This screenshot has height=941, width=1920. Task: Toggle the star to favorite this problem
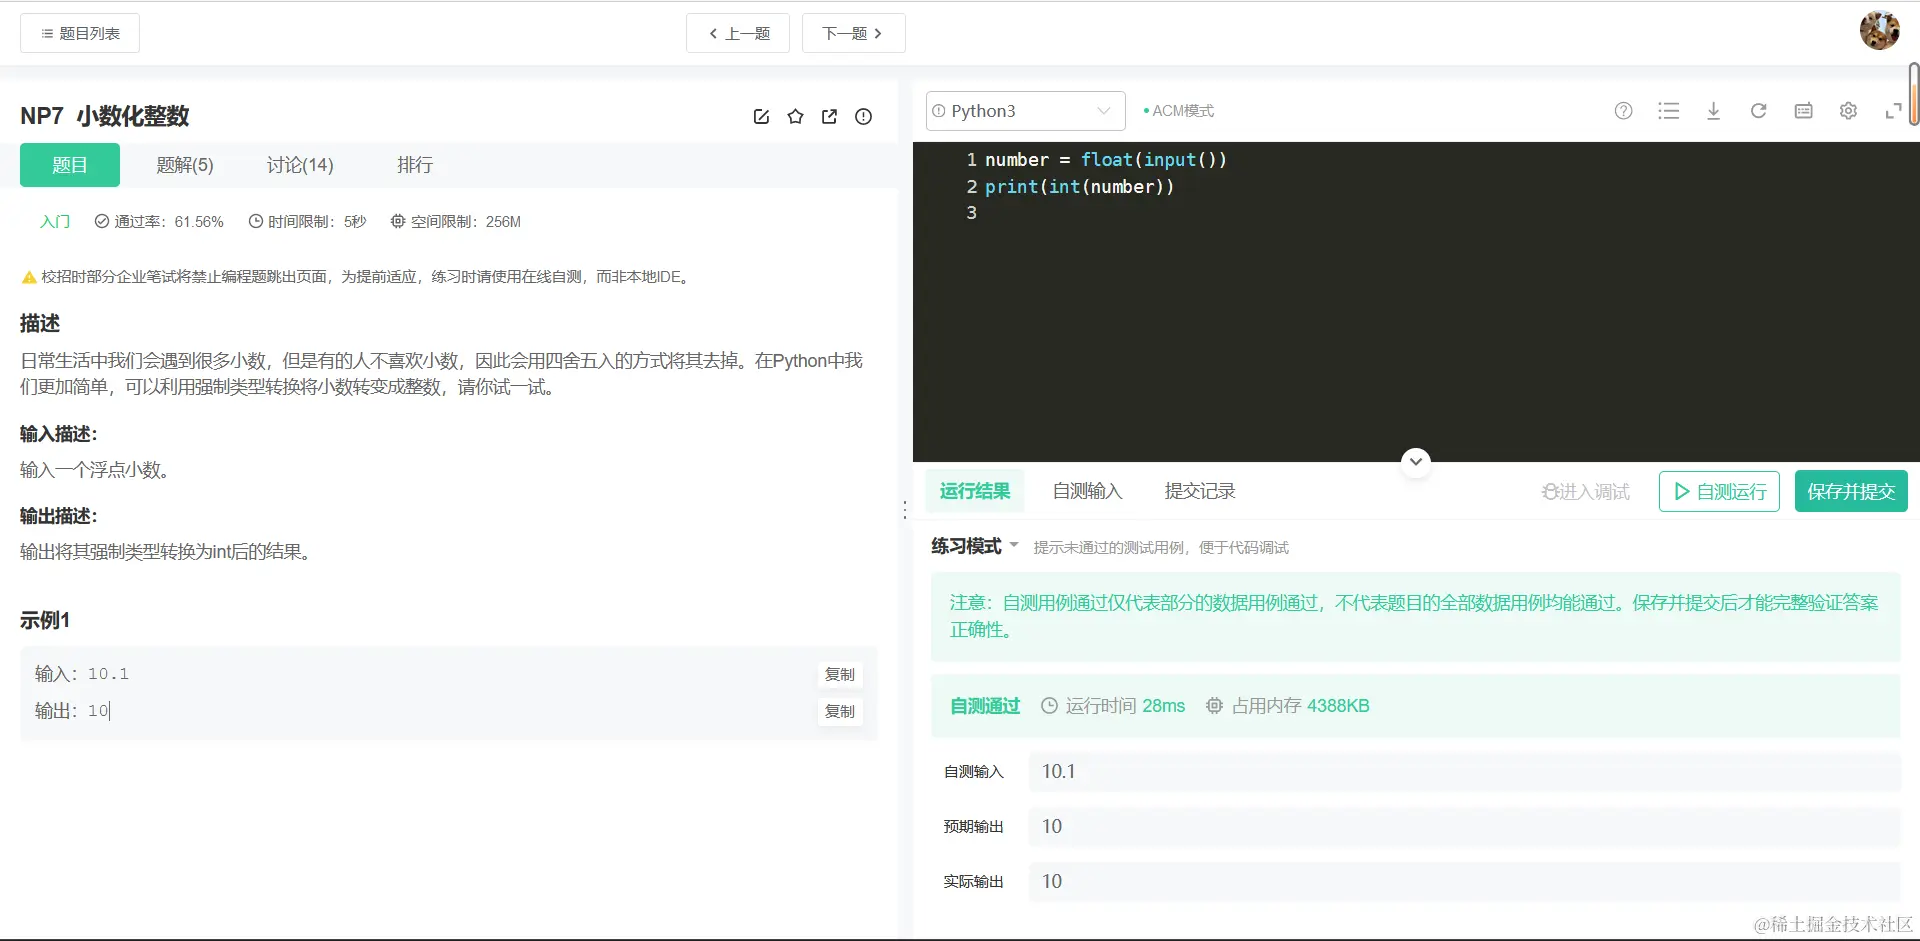(795, 117)
